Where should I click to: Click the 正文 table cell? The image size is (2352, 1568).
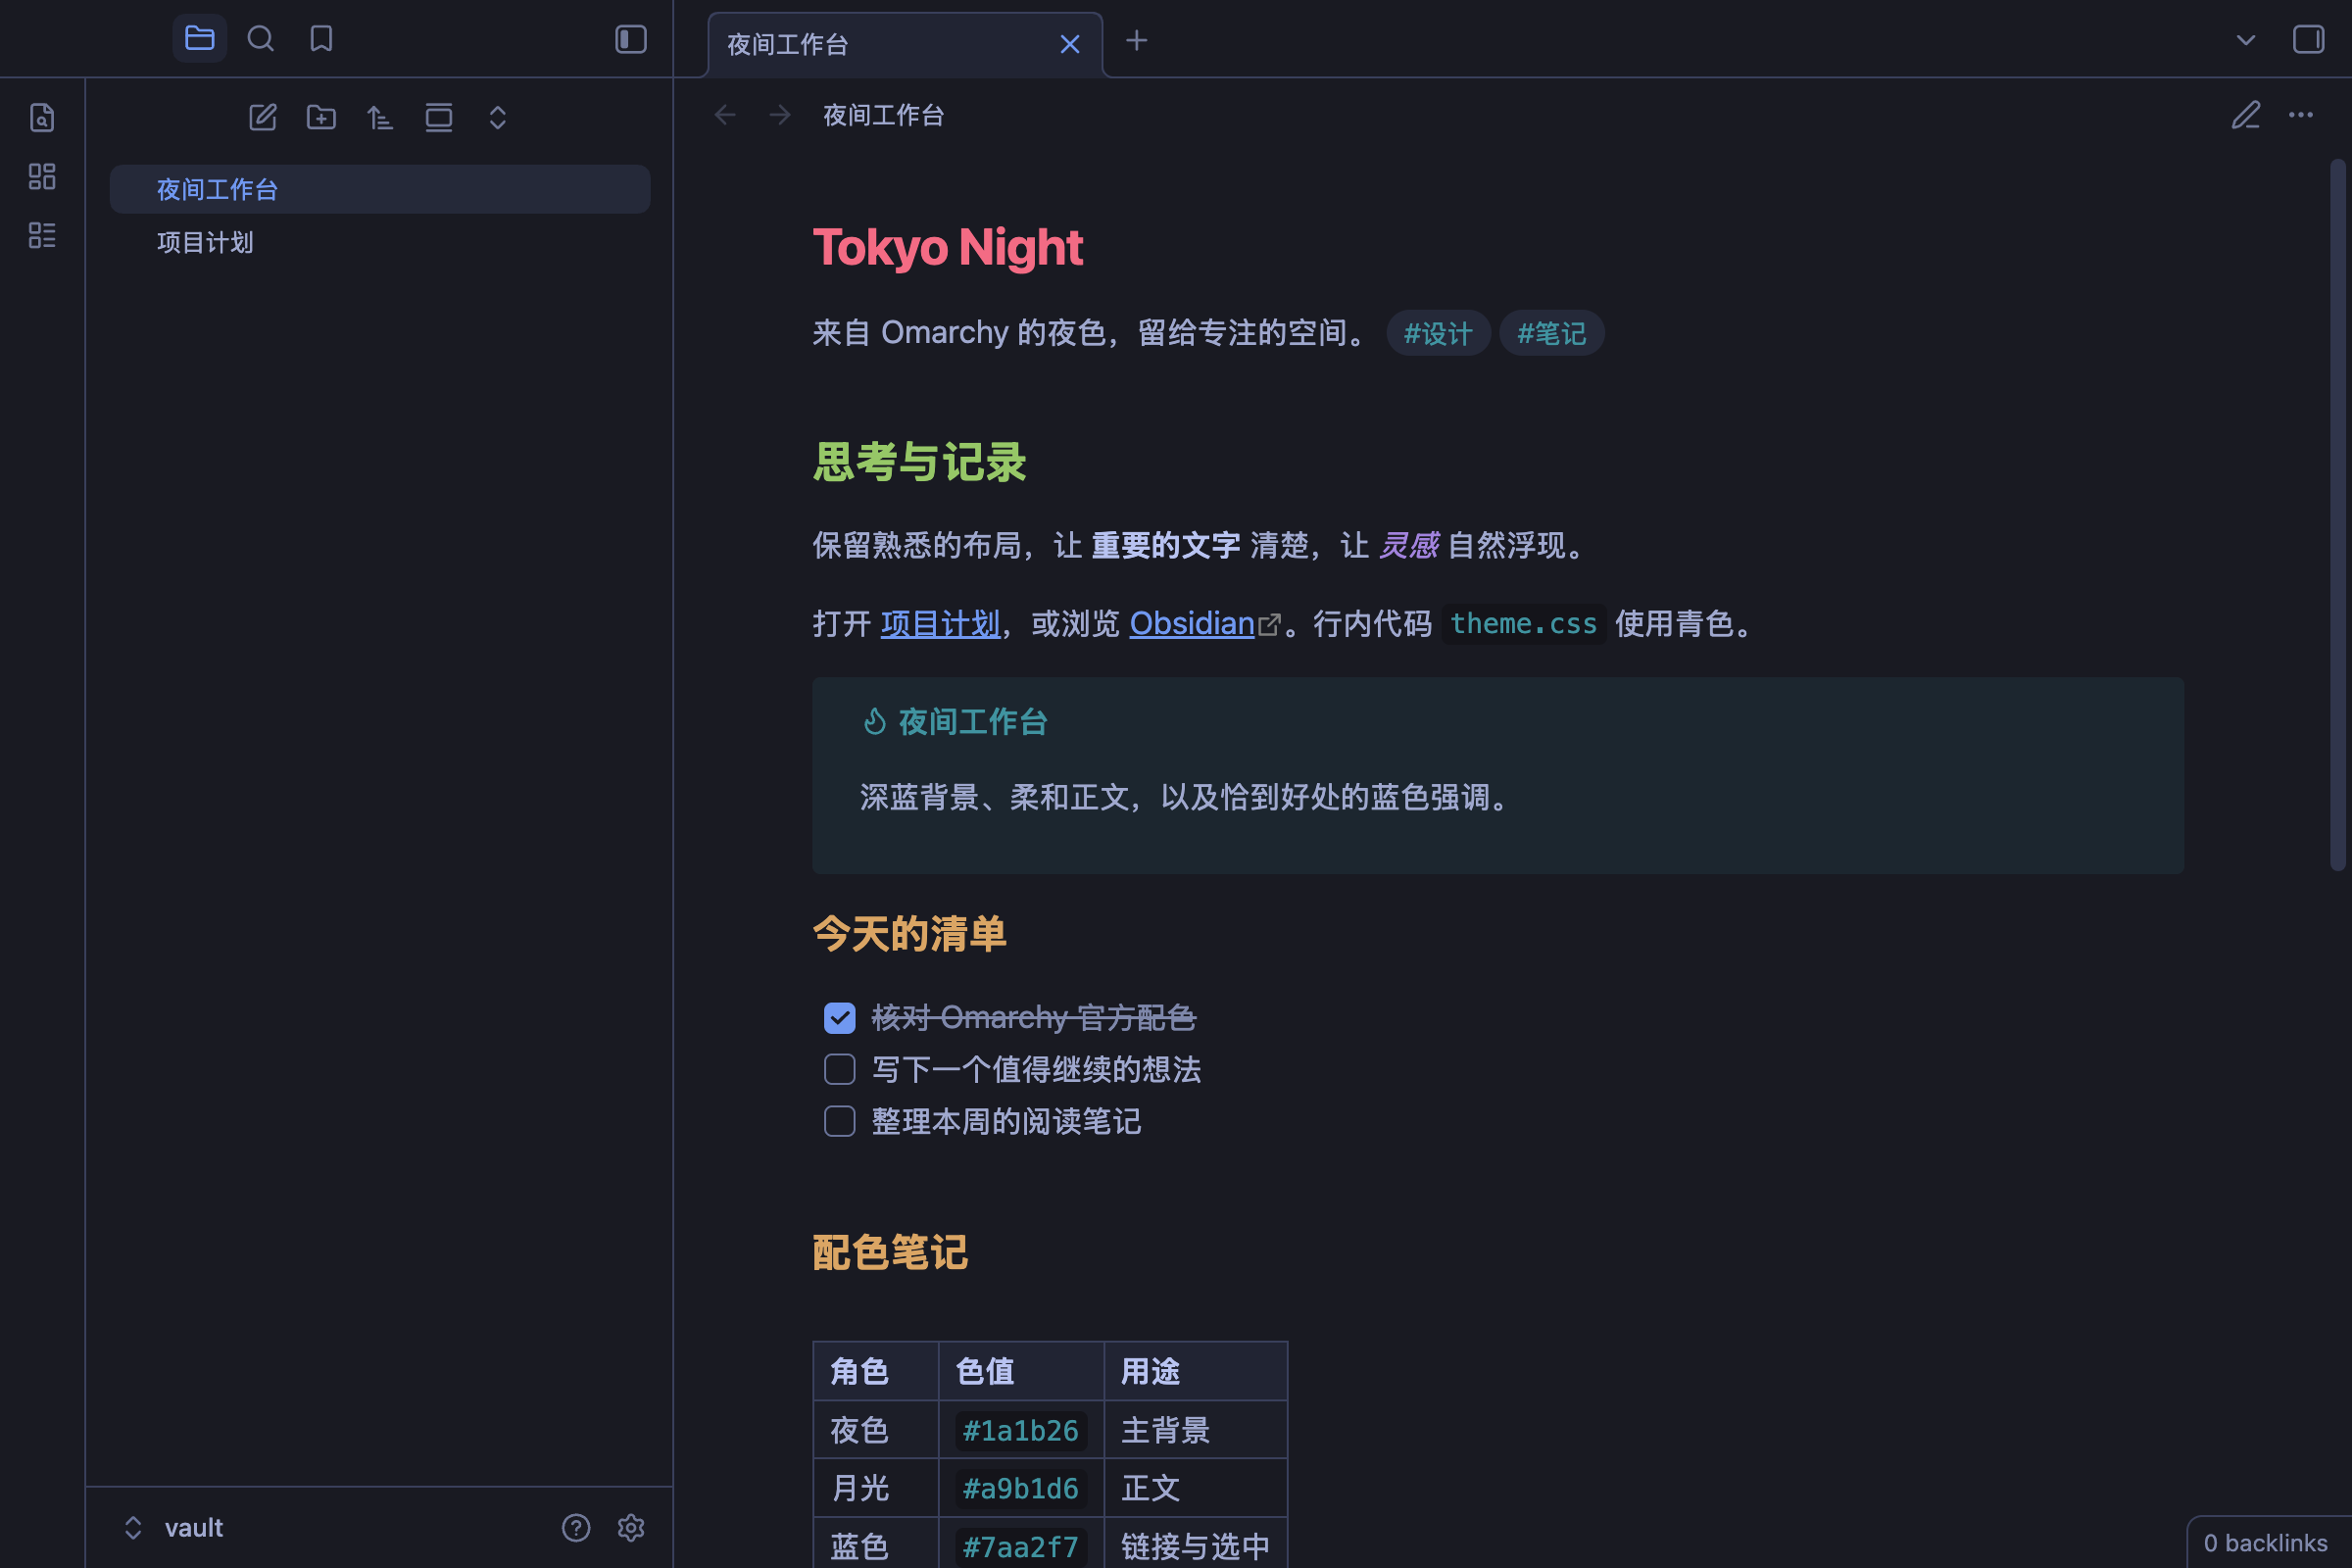click(x=1195, y=1488)
